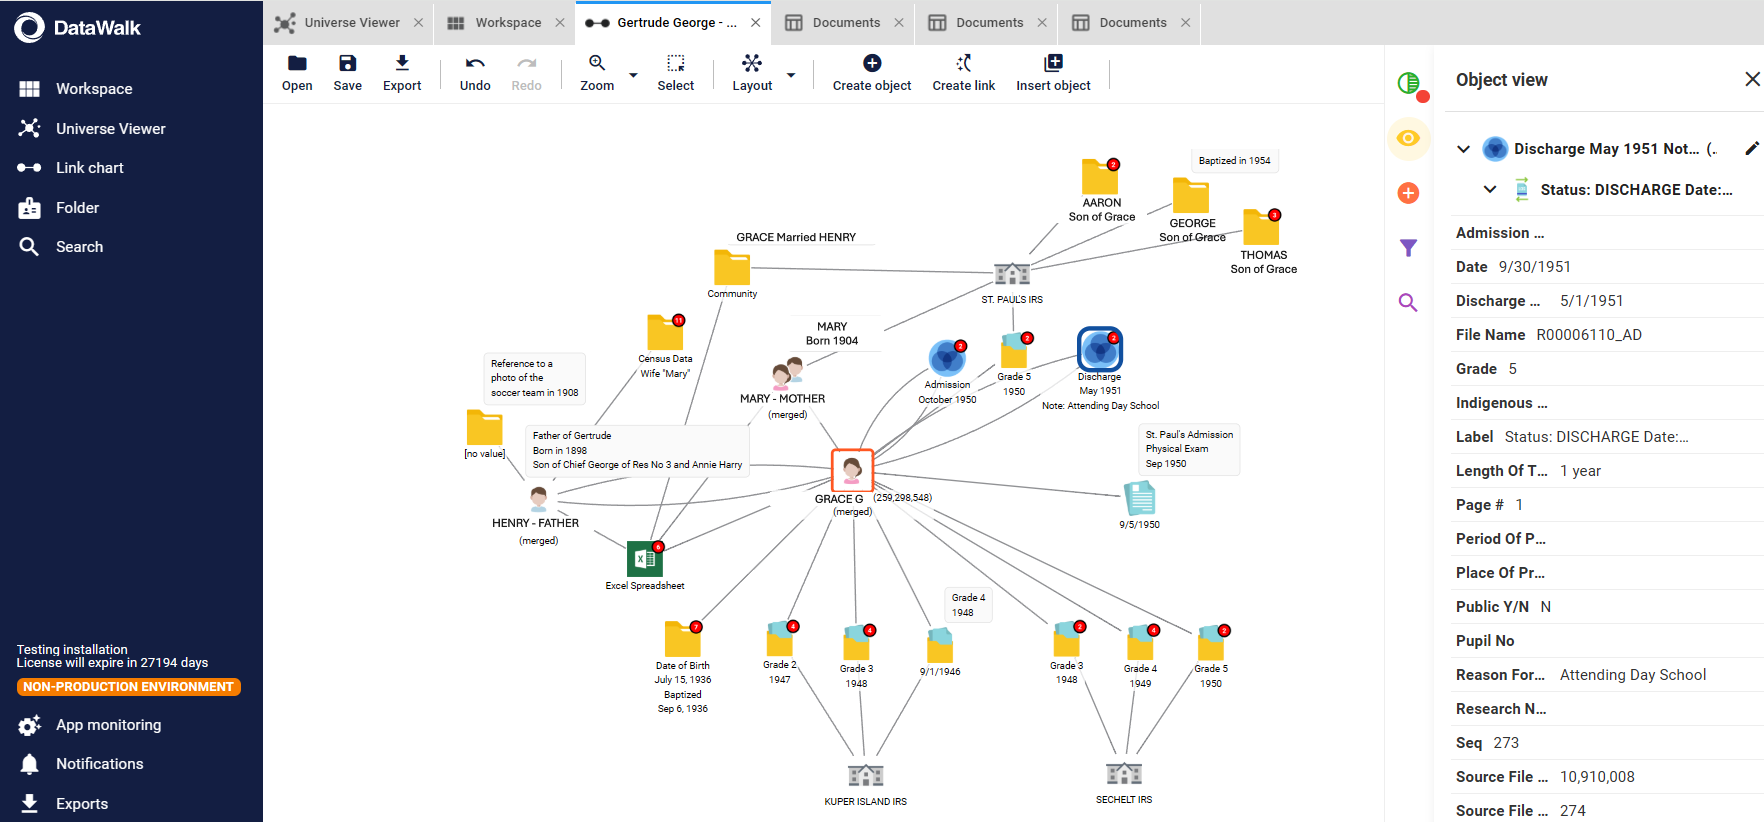This screenshot has width=1764, height=822.
Task: Open the Zoom dropdown arrow
Action: (633, 75)
